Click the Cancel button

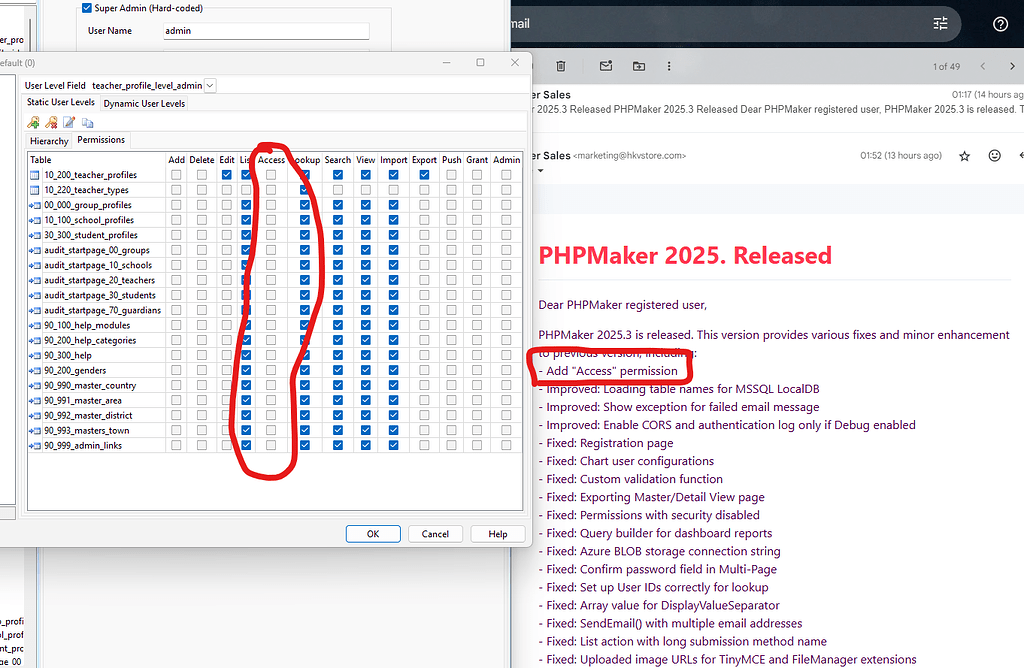tap(435, 533)
